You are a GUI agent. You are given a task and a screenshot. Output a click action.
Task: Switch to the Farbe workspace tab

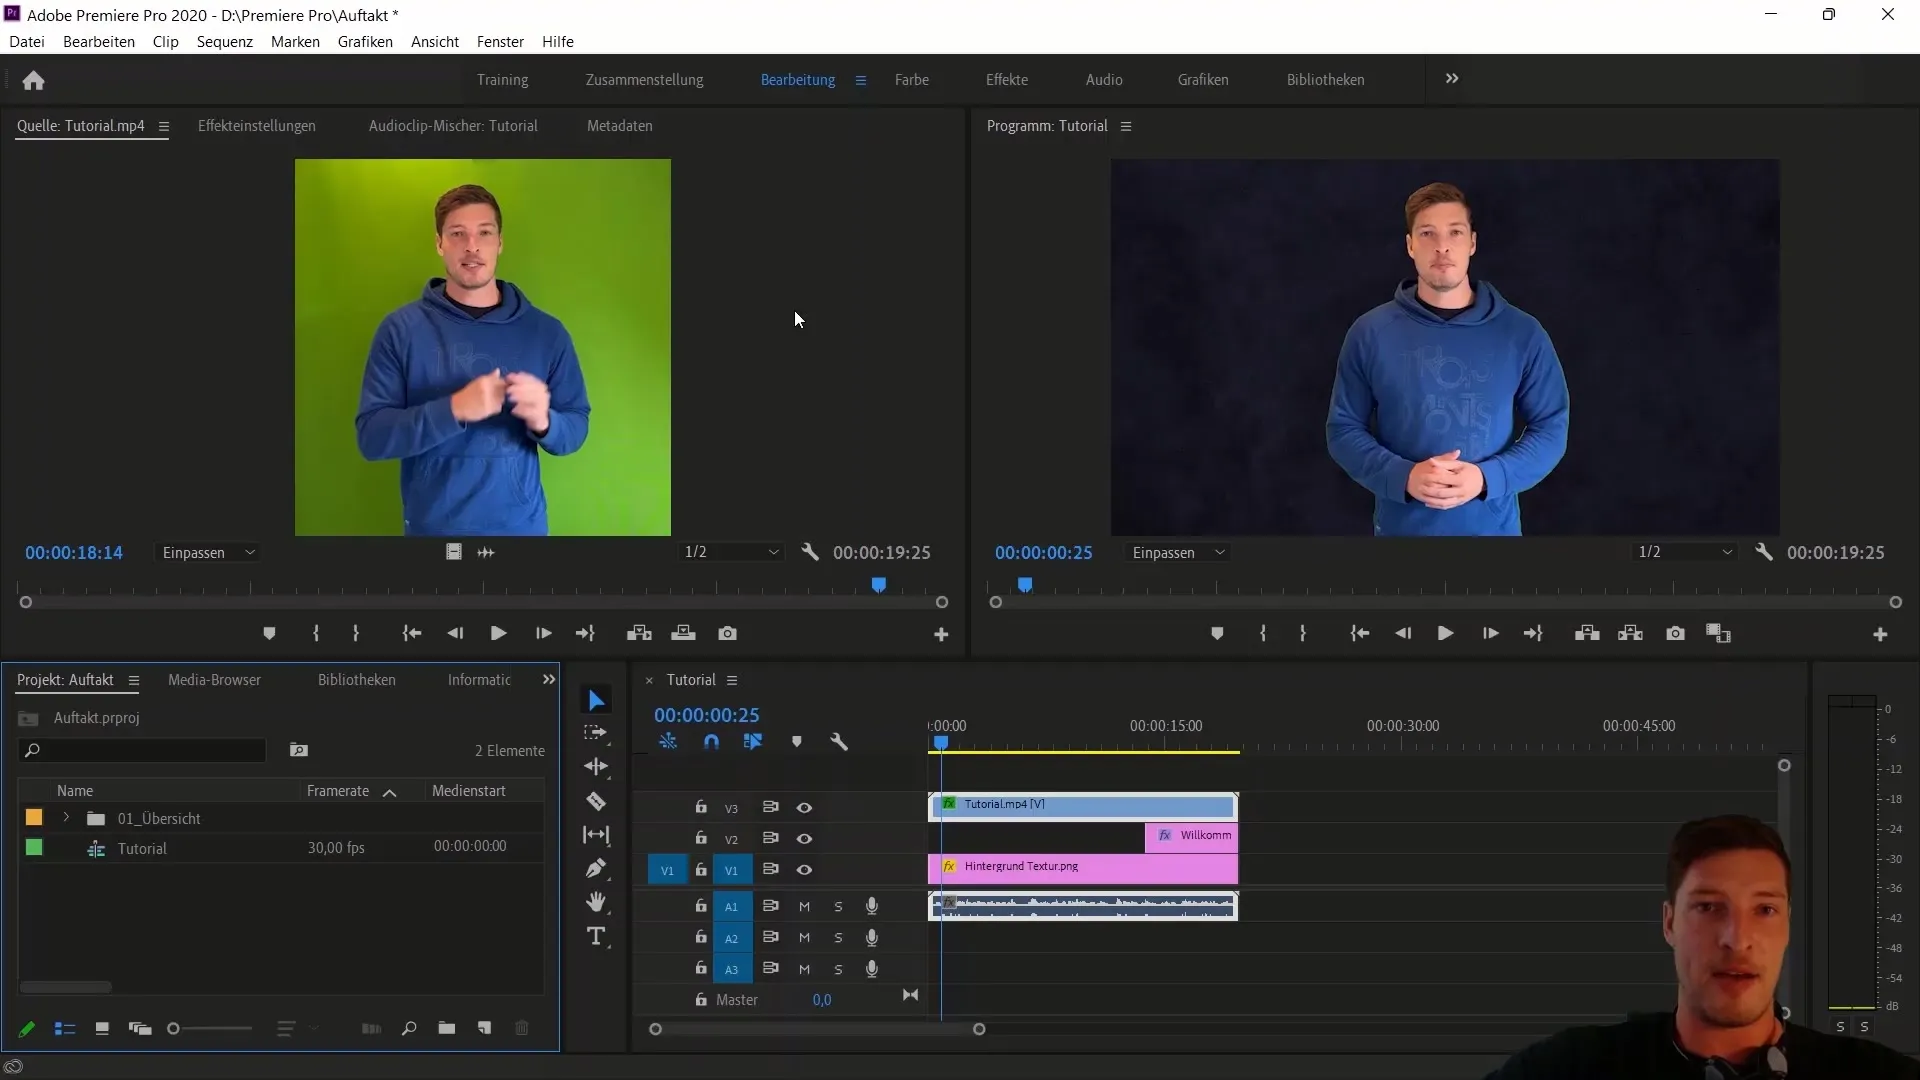click(911, 79)
